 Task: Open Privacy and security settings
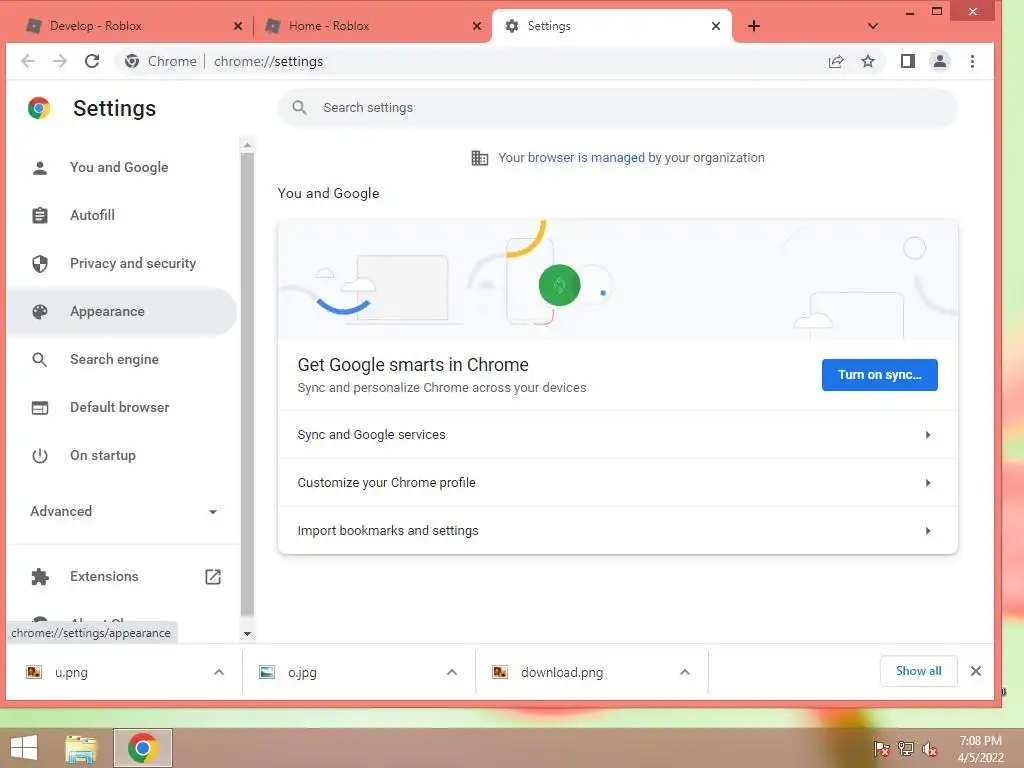[122, 264]
